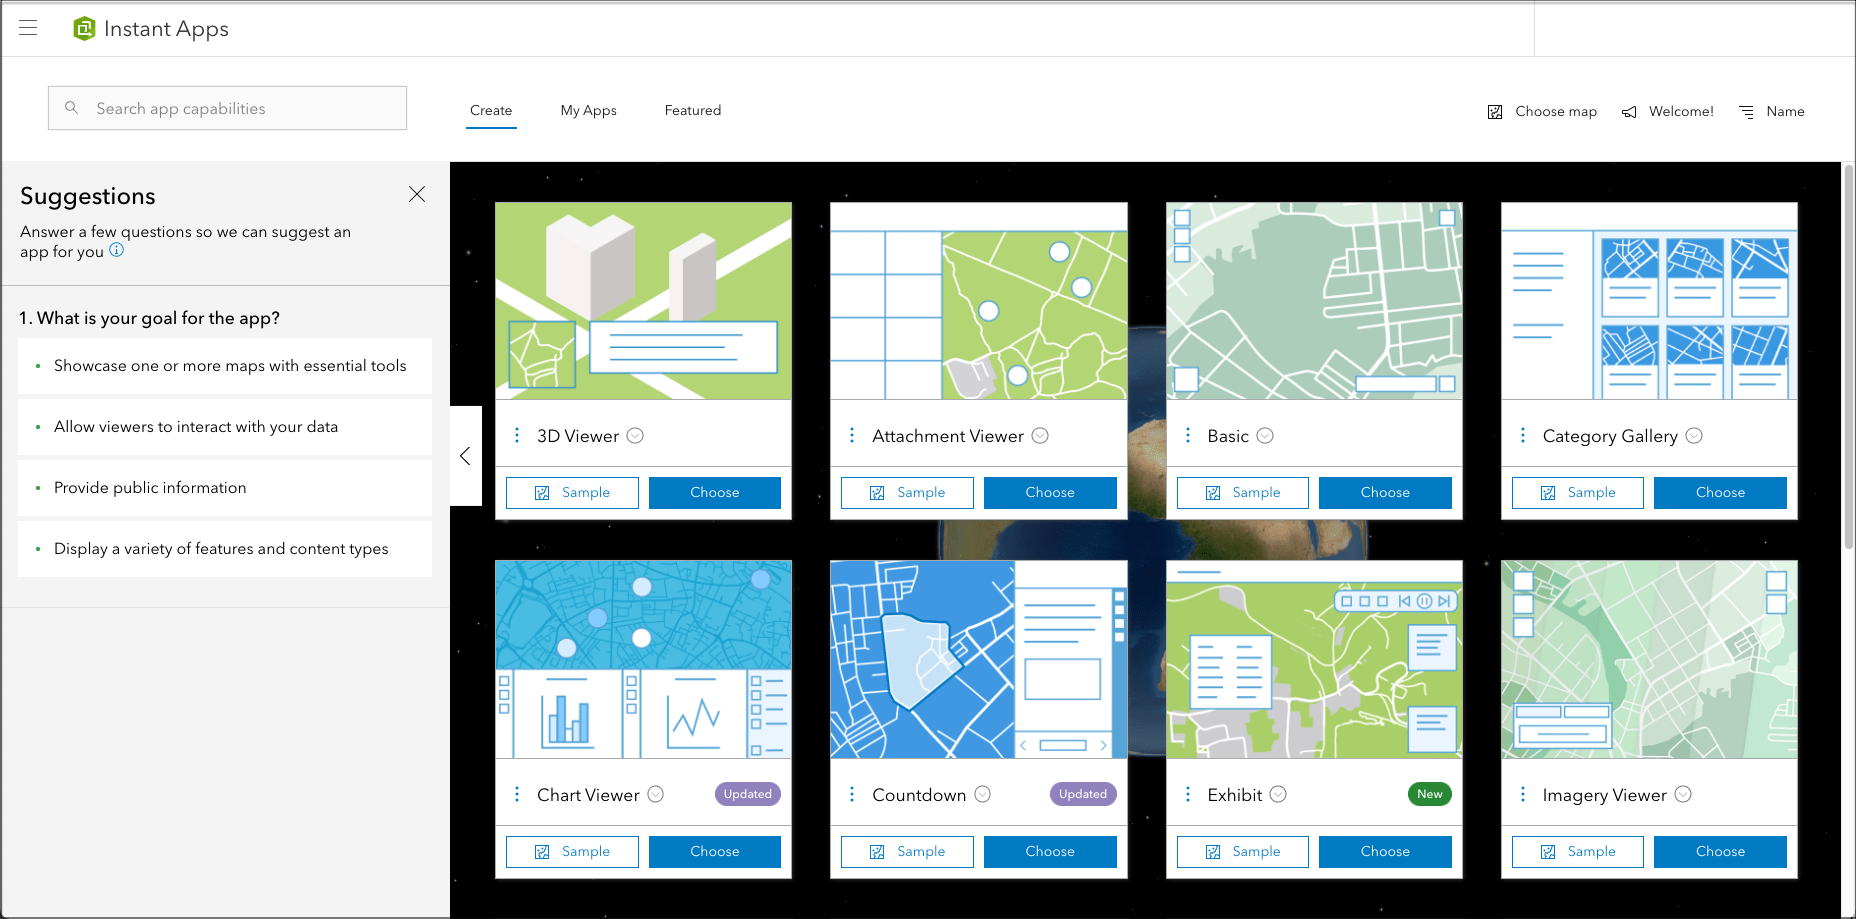Screen dimensions: 1856x919
Task: Open Choose map using its map icon
Action: (x=1495, y=111)
